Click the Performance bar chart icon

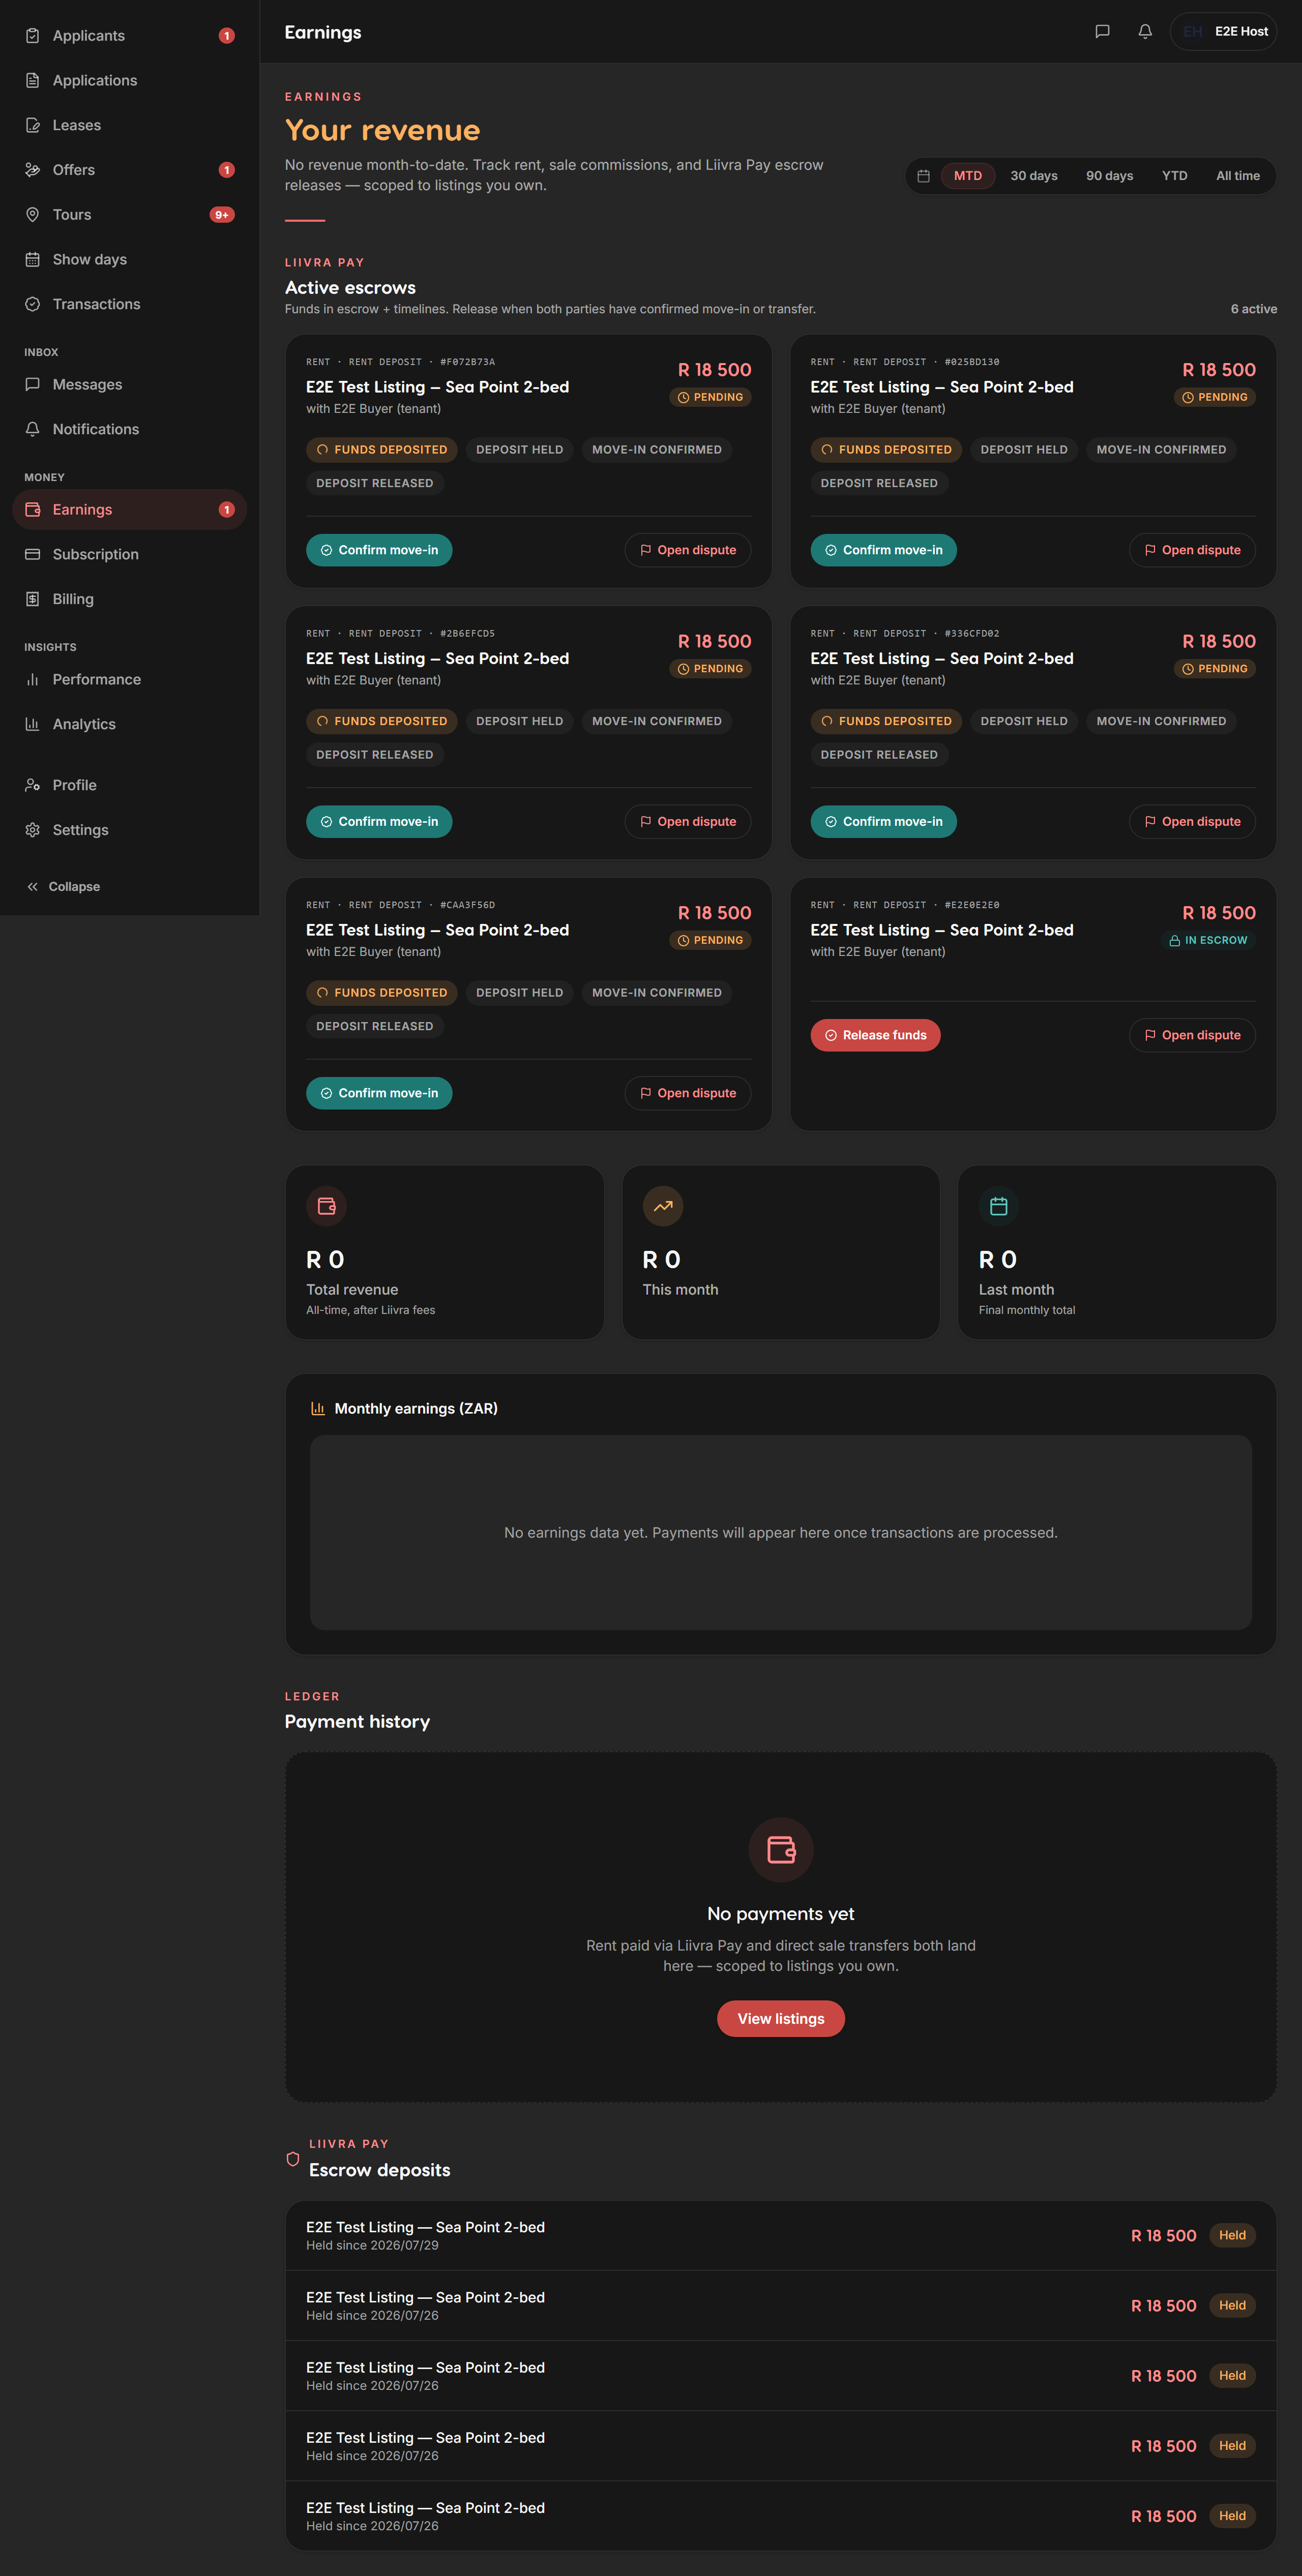(x=33, y=680)
